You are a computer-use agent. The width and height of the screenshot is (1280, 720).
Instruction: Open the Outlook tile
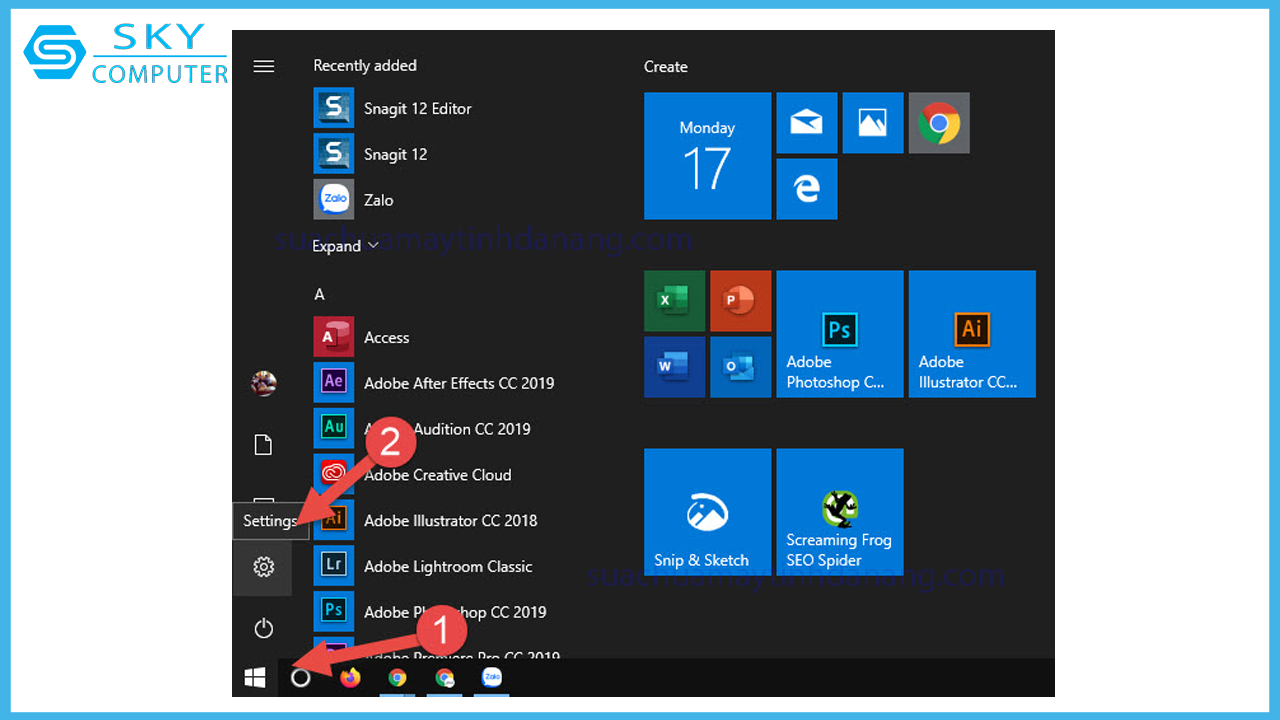coord(740,367)
